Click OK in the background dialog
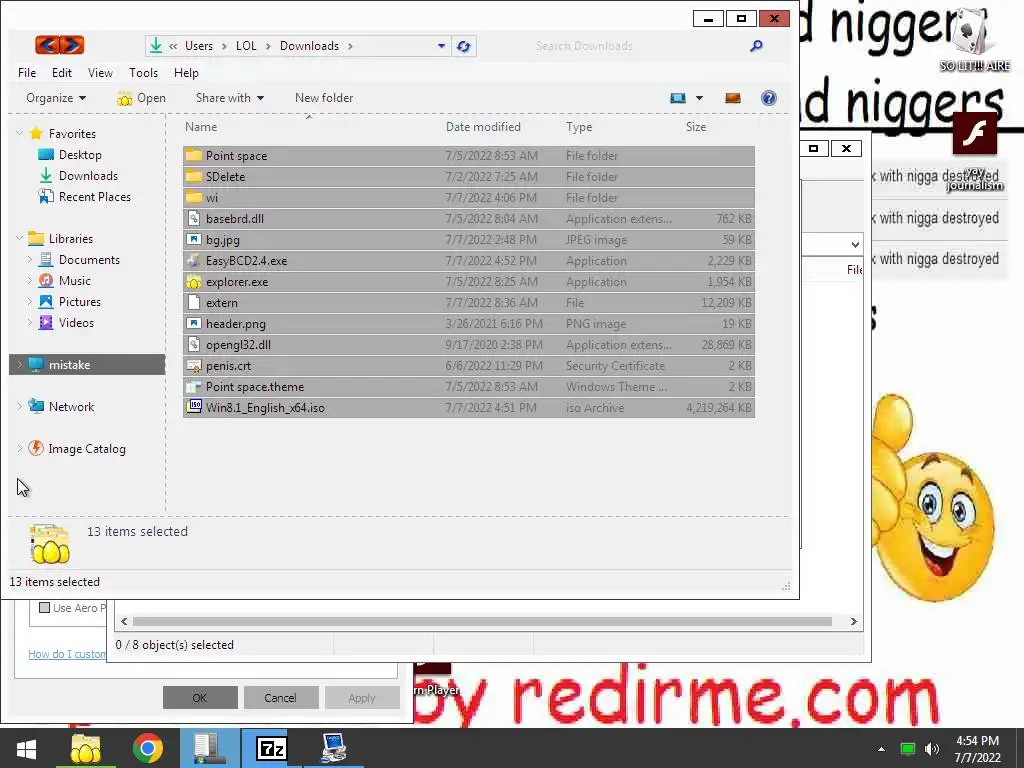Image resolution: width=1024 pixels, height=768 pixels. pos(200,697)
